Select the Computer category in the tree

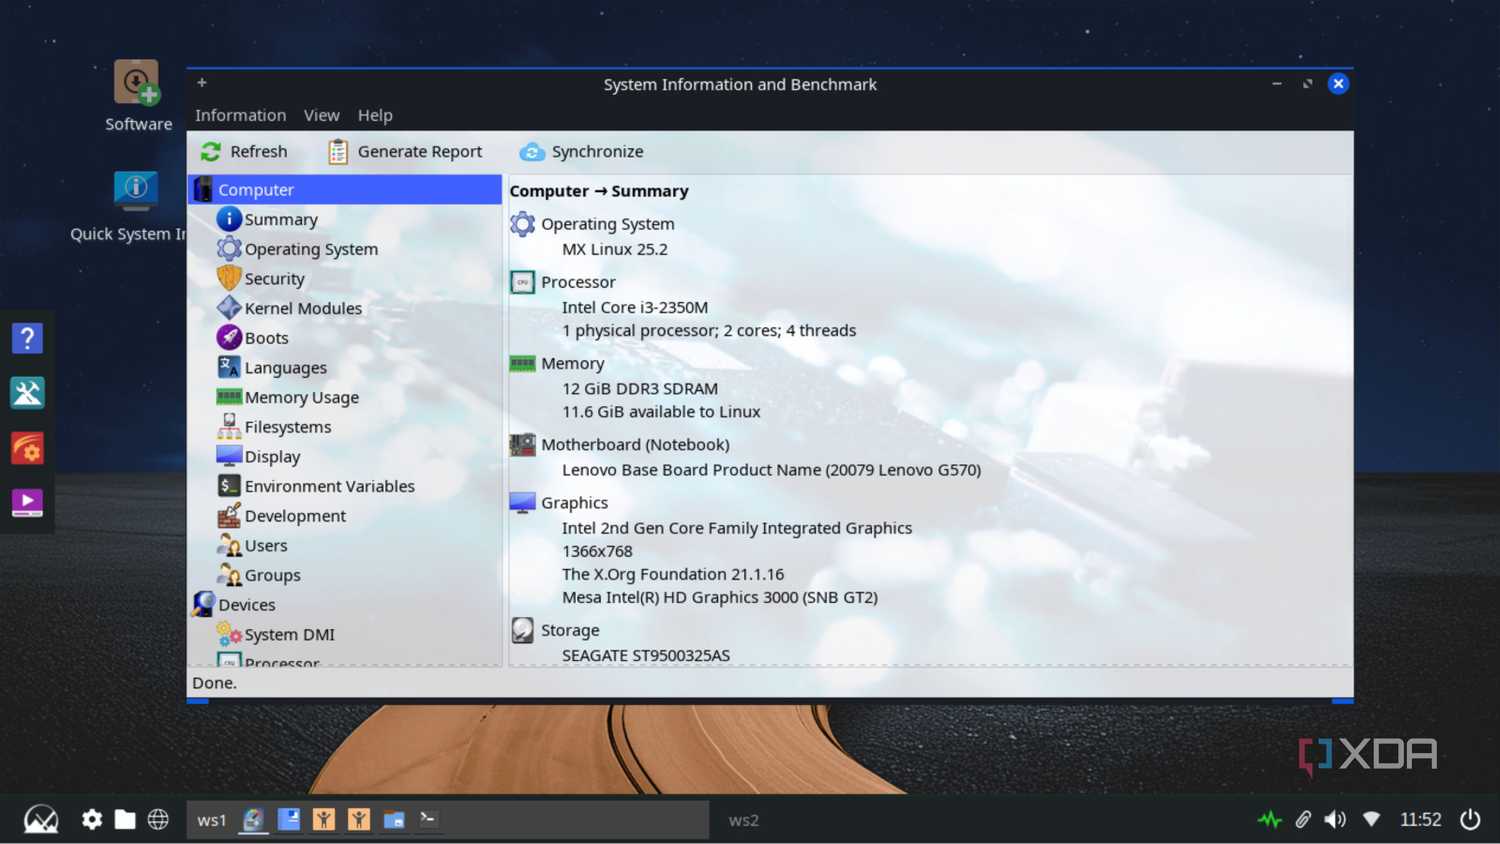pos(345,189)
